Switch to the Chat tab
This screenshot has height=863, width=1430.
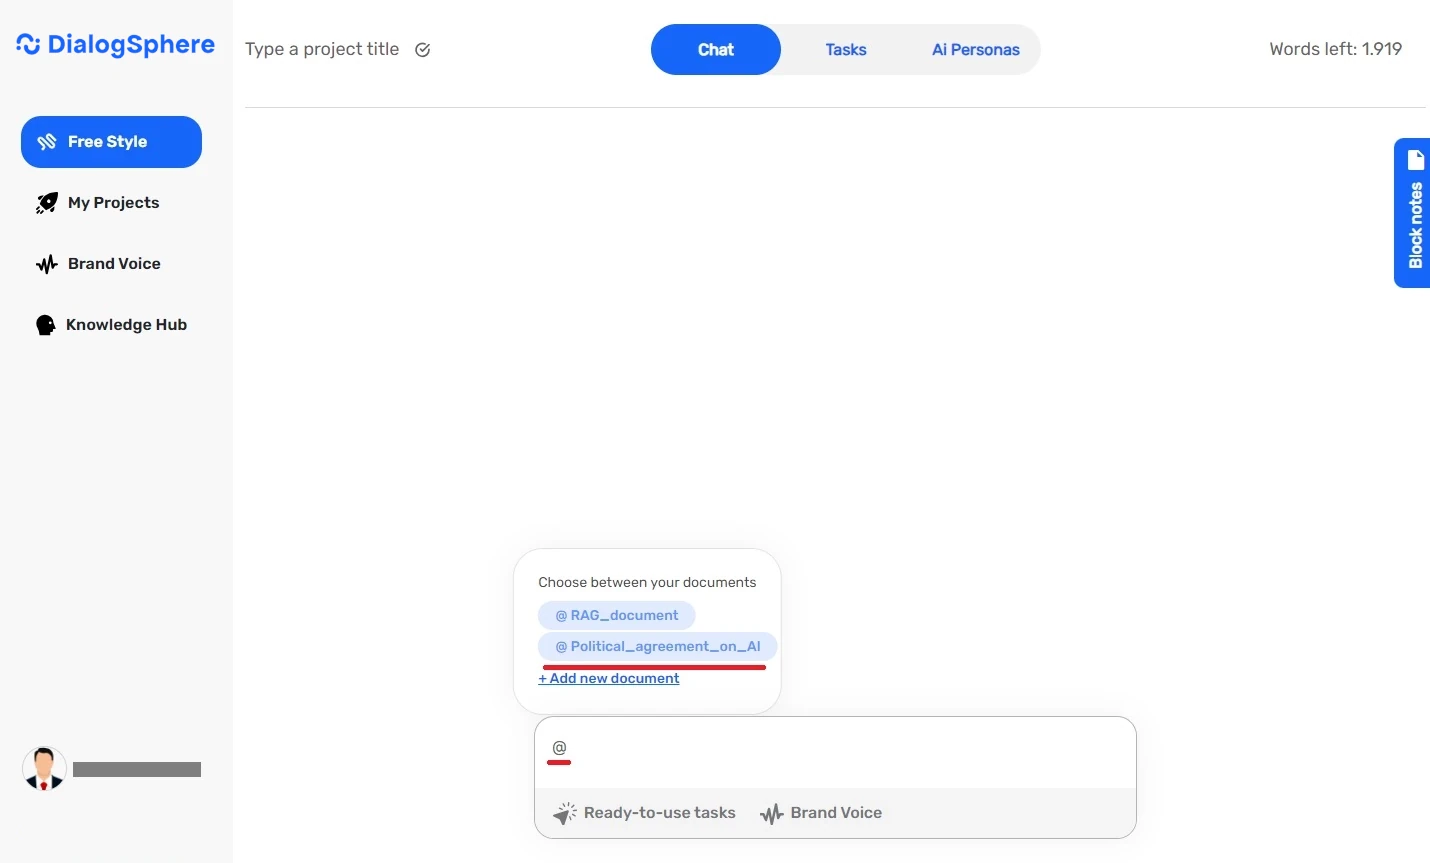pyautogui.click(x=715, y=50)
